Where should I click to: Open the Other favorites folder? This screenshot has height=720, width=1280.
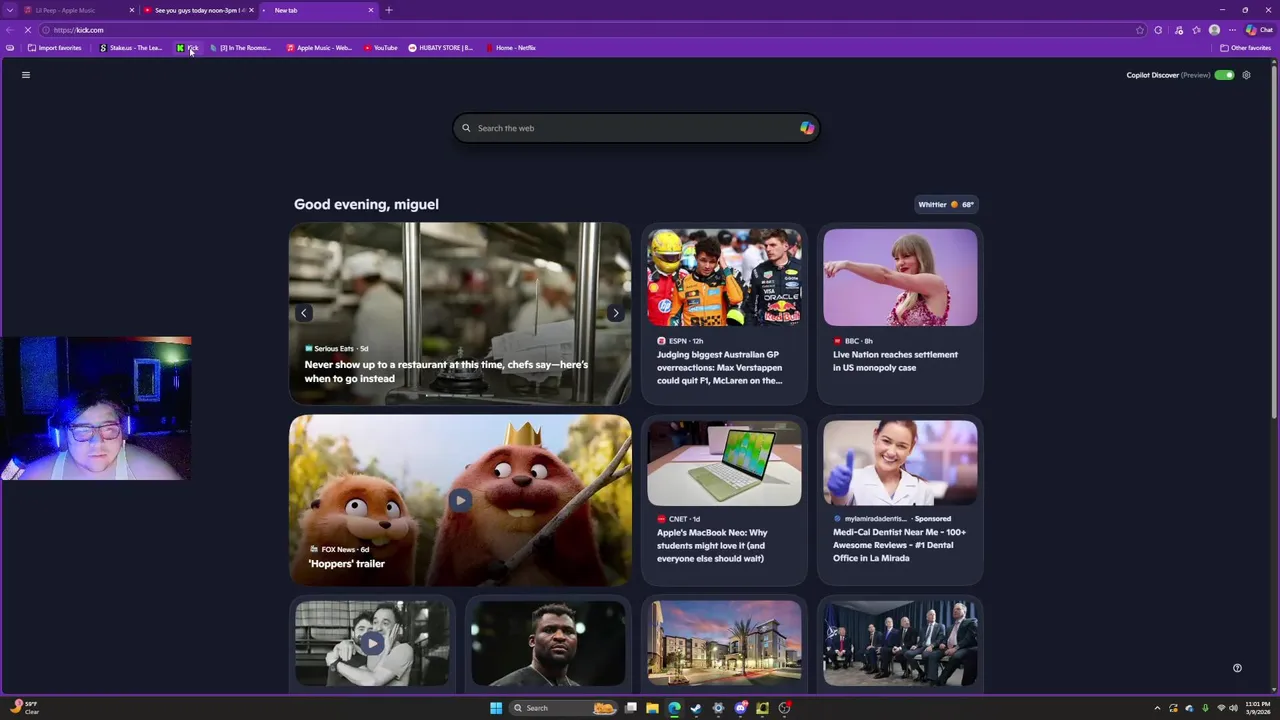[1245, 48]
